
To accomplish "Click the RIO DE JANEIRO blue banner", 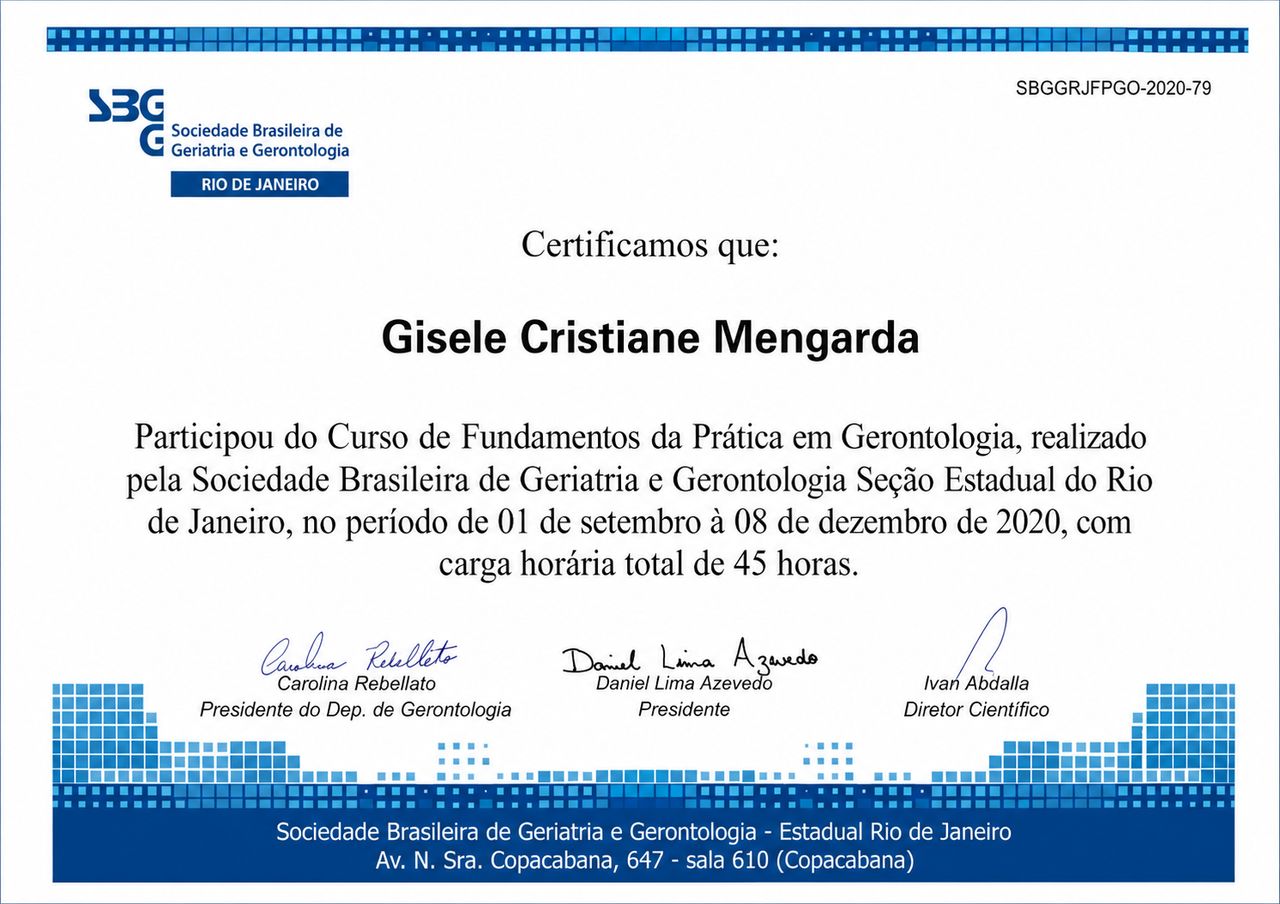I will pos(260,184).
